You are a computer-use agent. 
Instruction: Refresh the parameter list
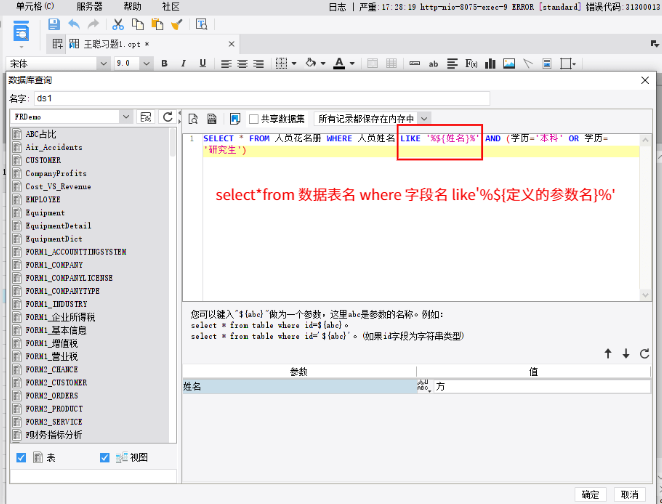coord(644,354)
